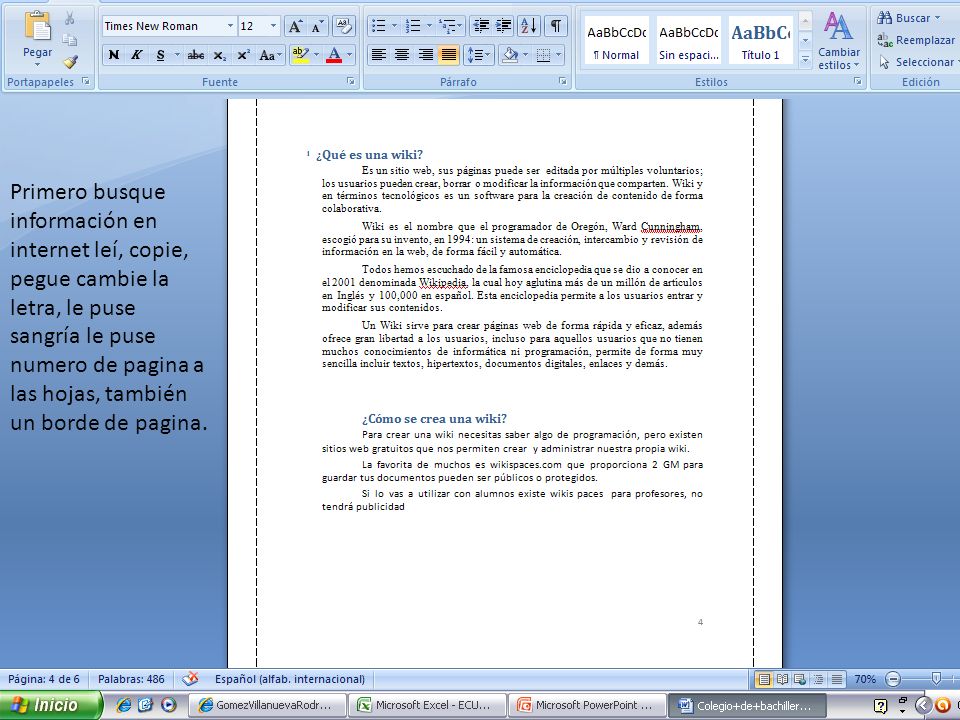Viewport: 960px width, 720px height.
Task: Click the Reemplazar button
Action: pos(915,40)
